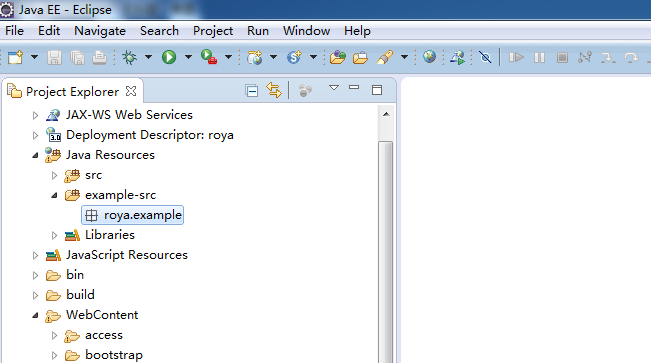
Task: Open the Web Browser globe icon
Action: [429, 57]
